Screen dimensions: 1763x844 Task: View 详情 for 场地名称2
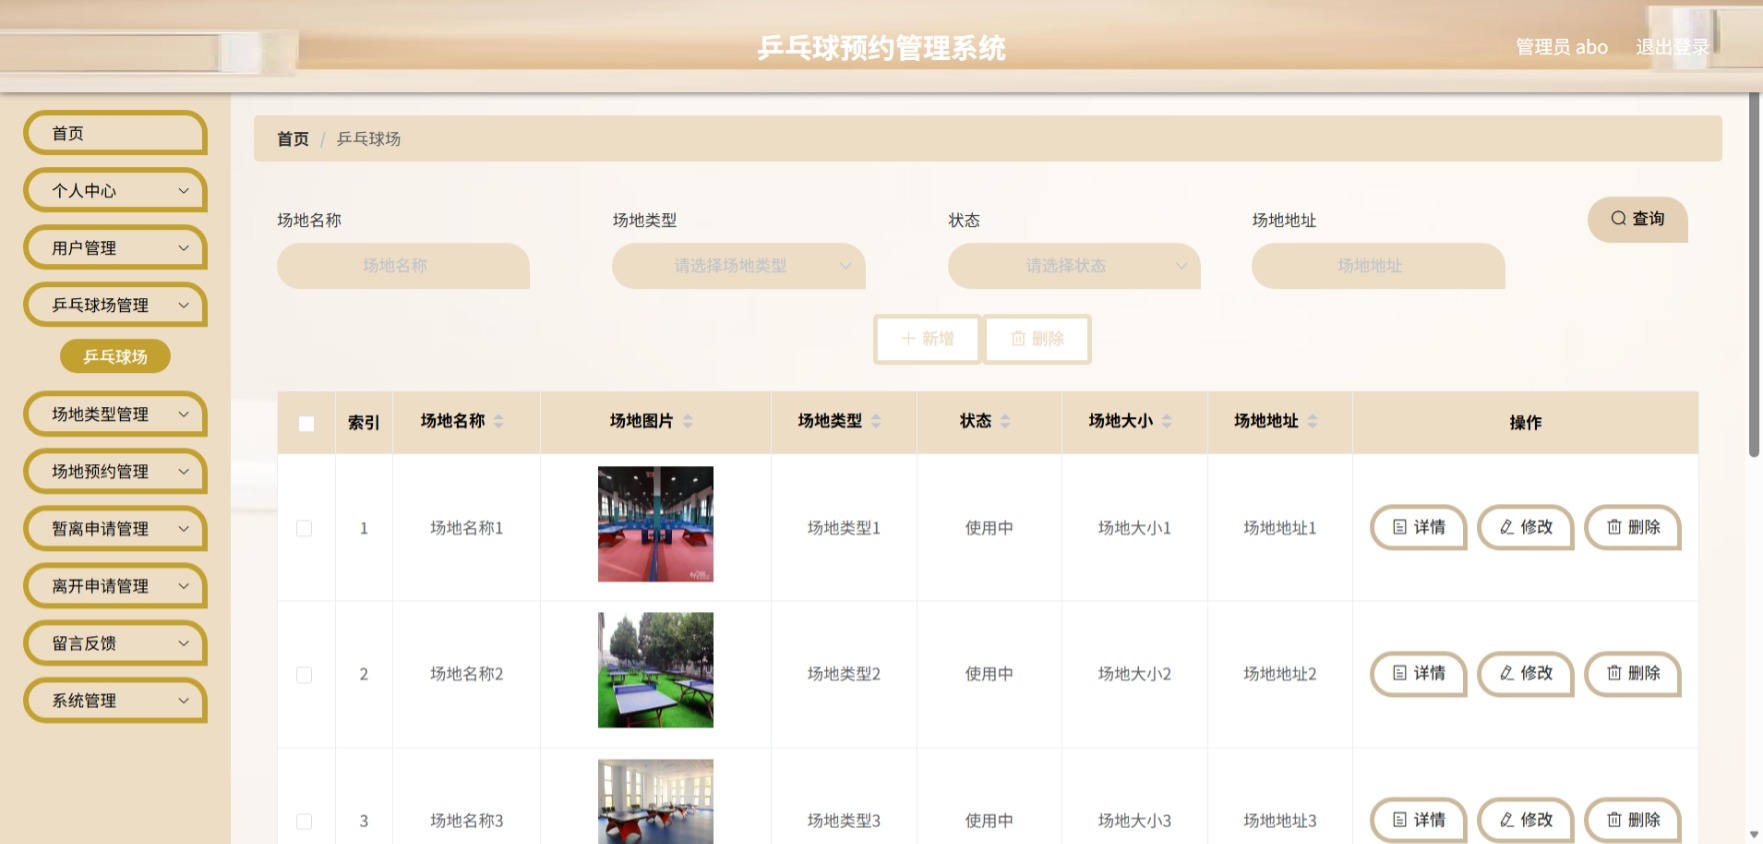[1418, 673]
